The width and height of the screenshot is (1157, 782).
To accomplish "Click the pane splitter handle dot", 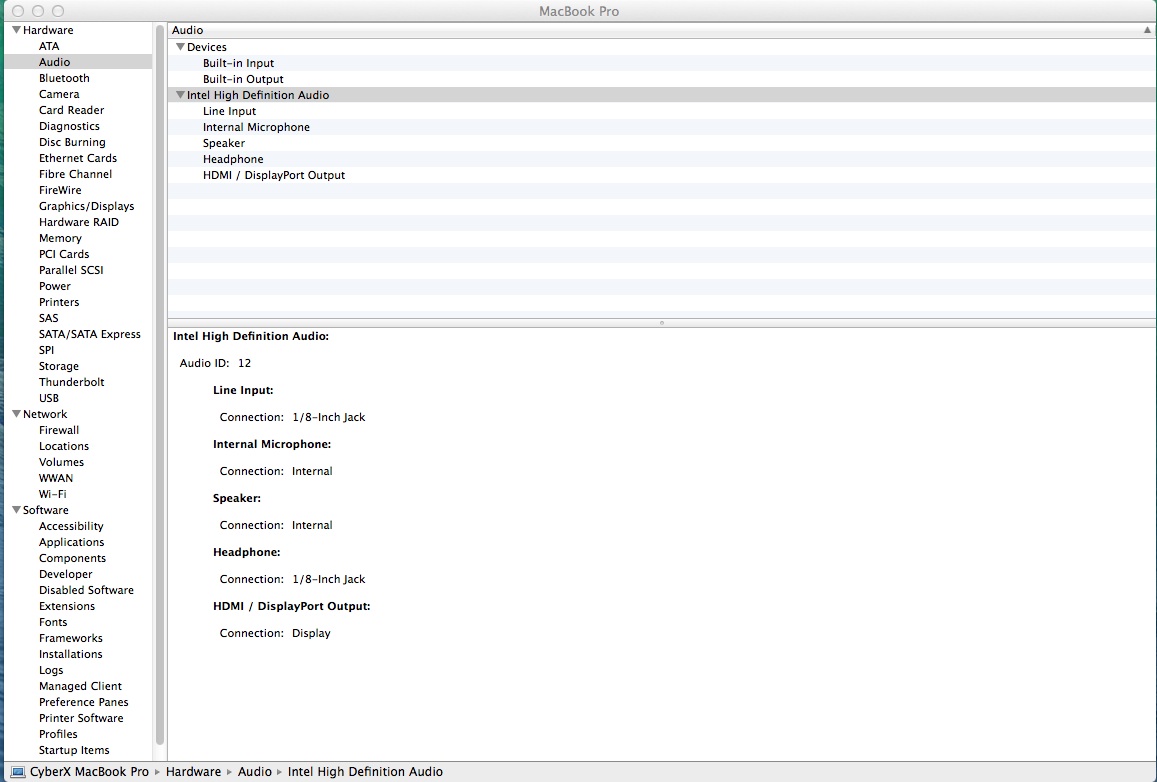I will click(661, 323).
